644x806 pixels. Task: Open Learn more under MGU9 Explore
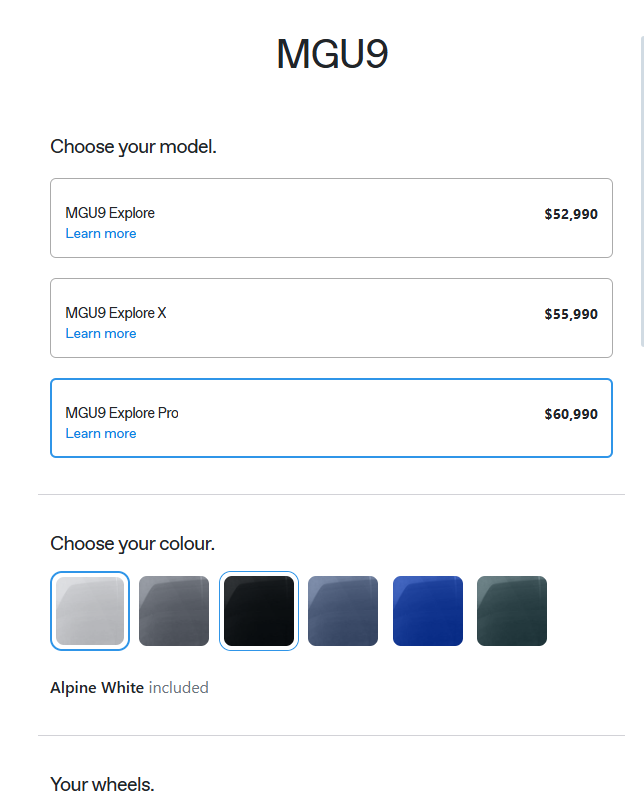(x=101, y=233)
